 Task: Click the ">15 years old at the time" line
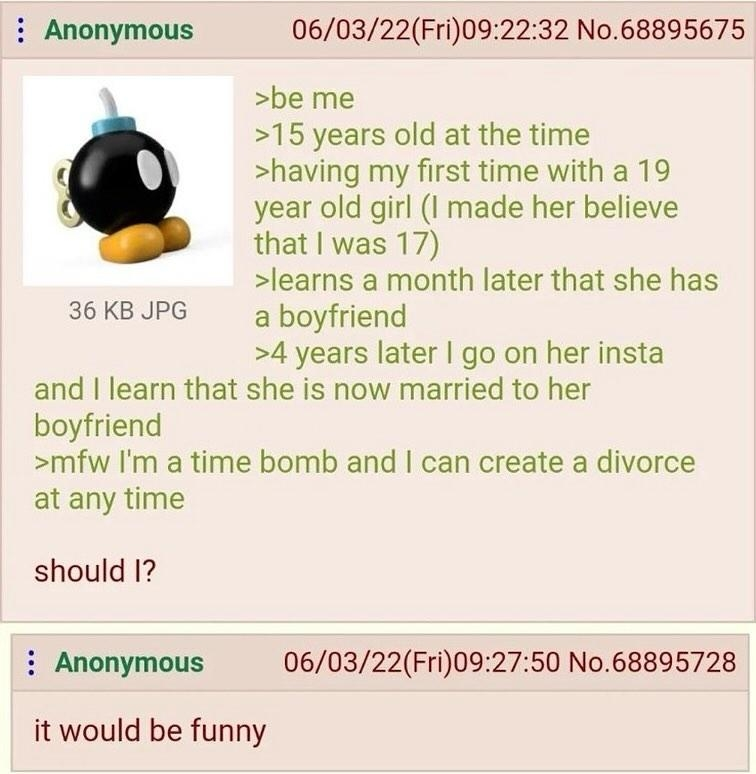422,135
